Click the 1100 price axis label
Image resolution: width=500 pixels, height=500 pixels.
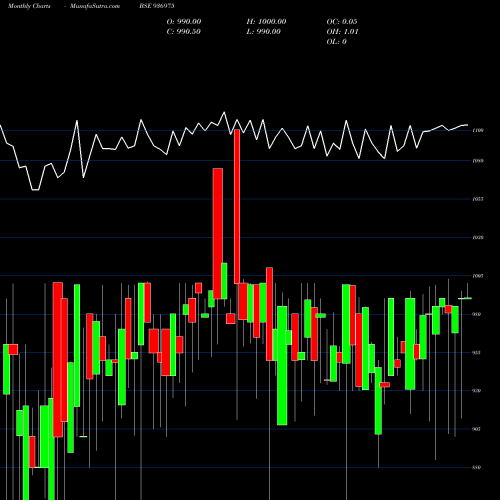(x=478, y=130)
